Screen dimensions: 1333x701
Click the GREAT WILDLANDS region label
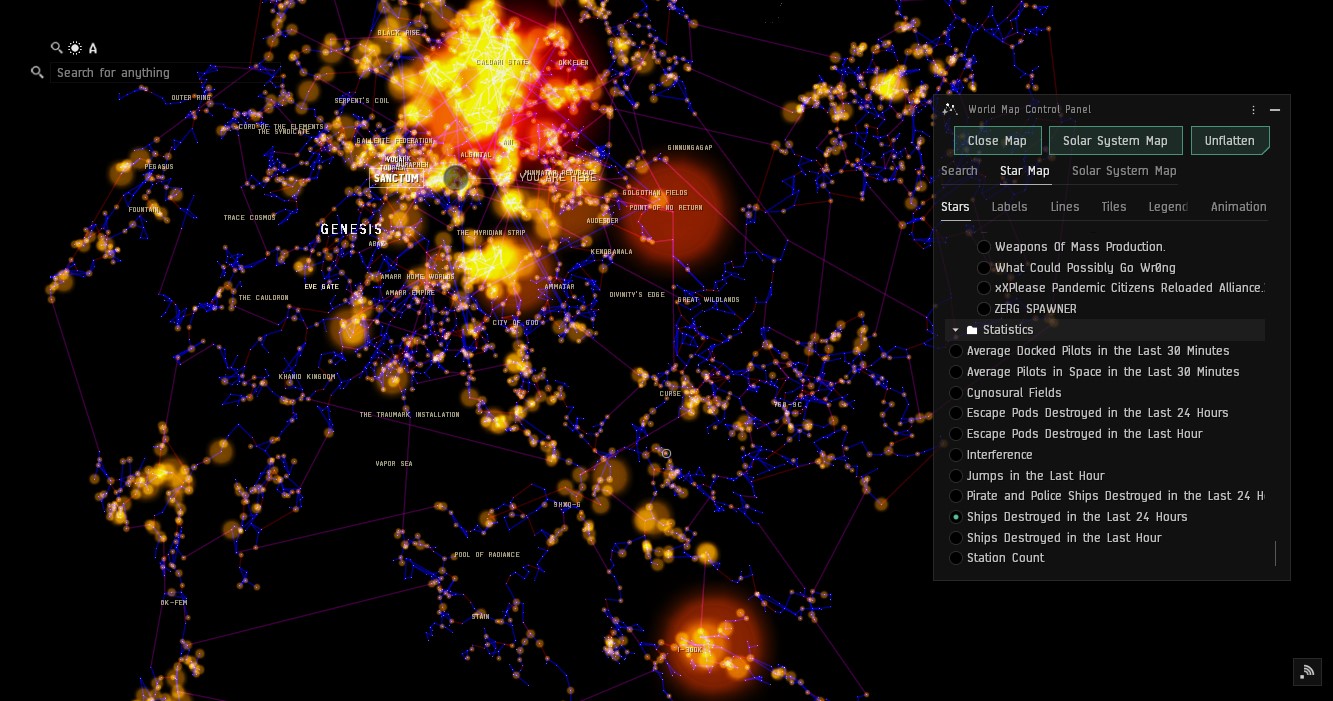(709, 300)
